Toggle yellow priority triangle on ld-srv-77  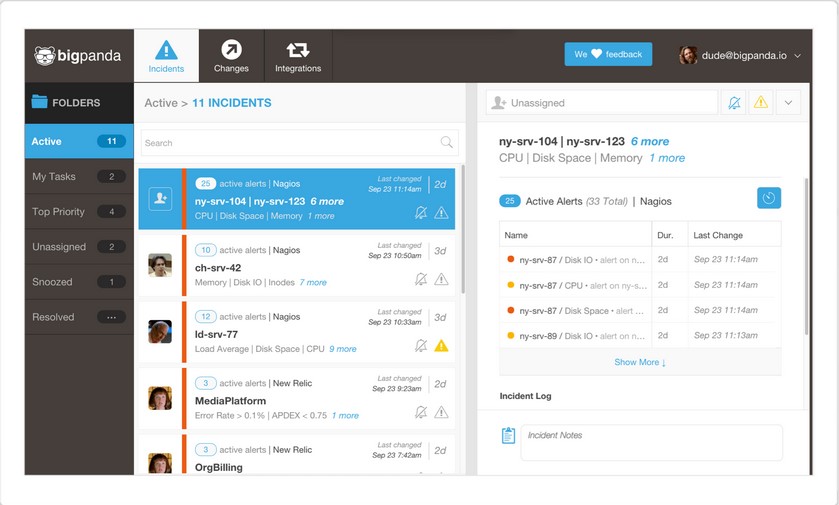click(441, 346)
